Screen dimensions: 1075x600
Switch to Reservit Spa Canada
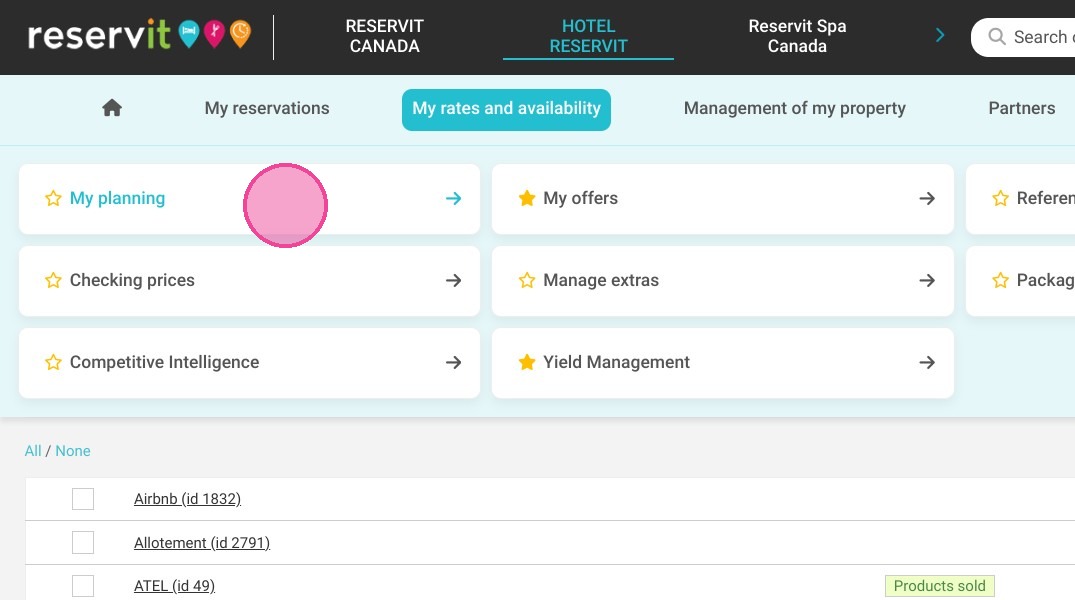click(797, 36)
